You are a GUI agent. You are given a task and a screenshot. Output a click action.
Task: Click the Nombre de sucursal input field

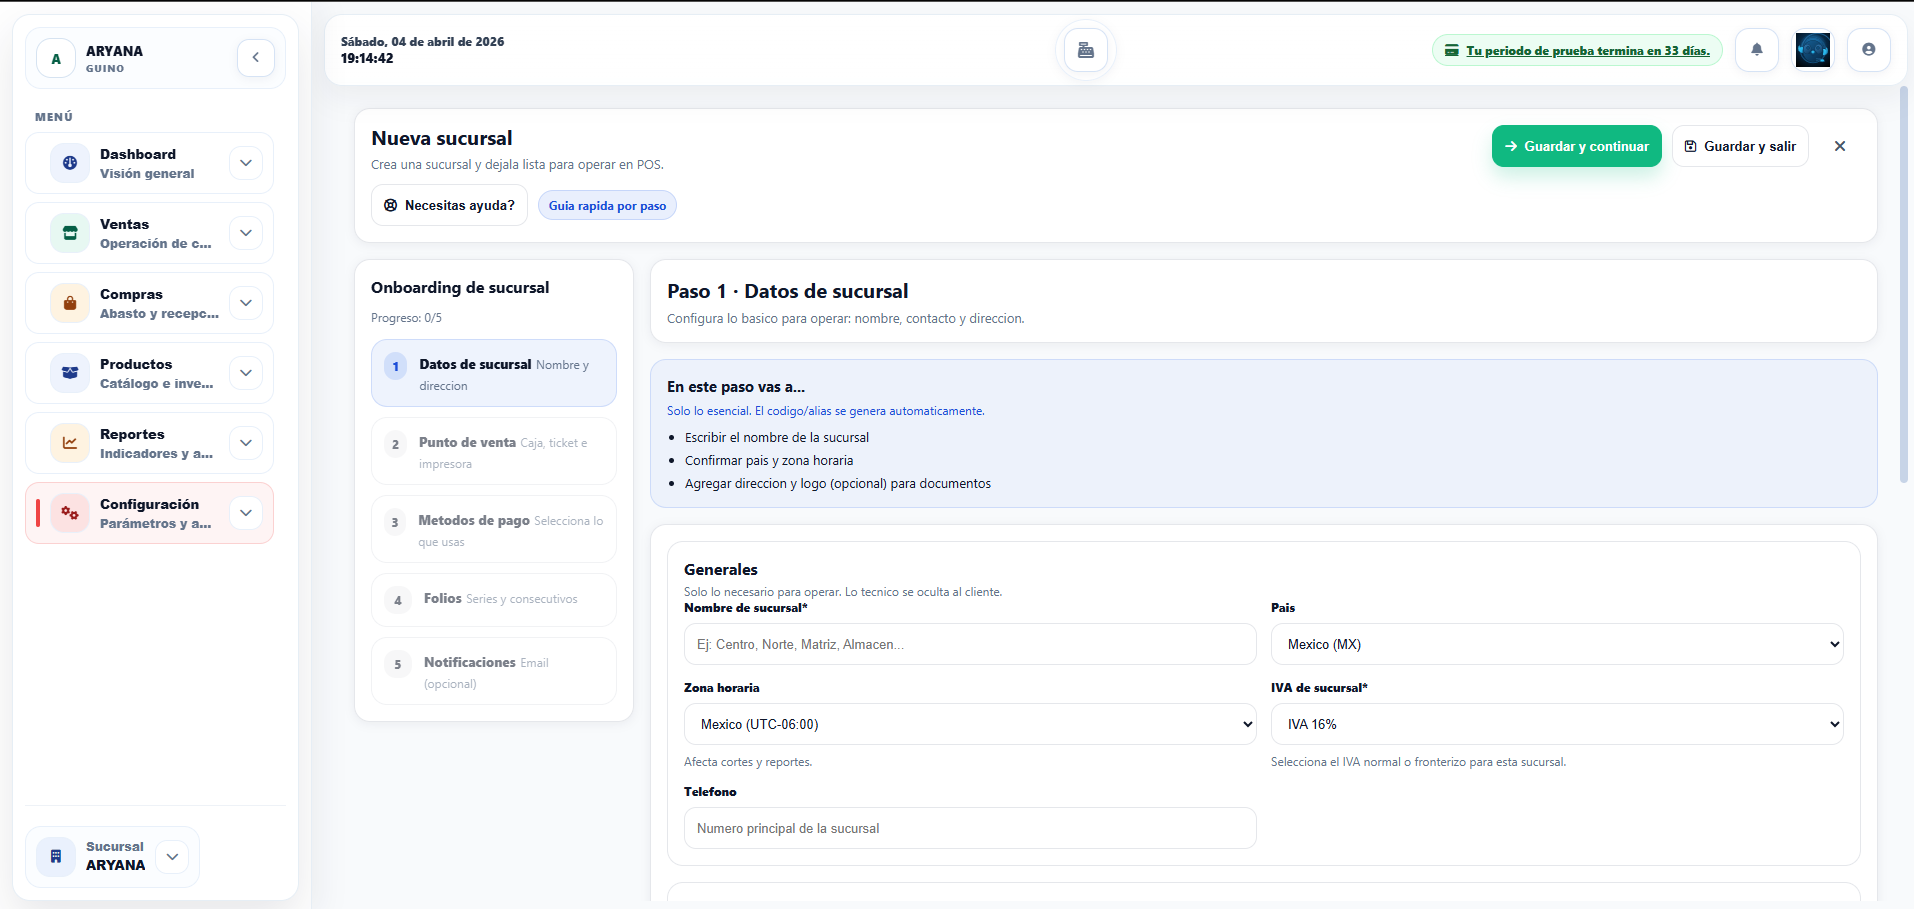[969, 644]
